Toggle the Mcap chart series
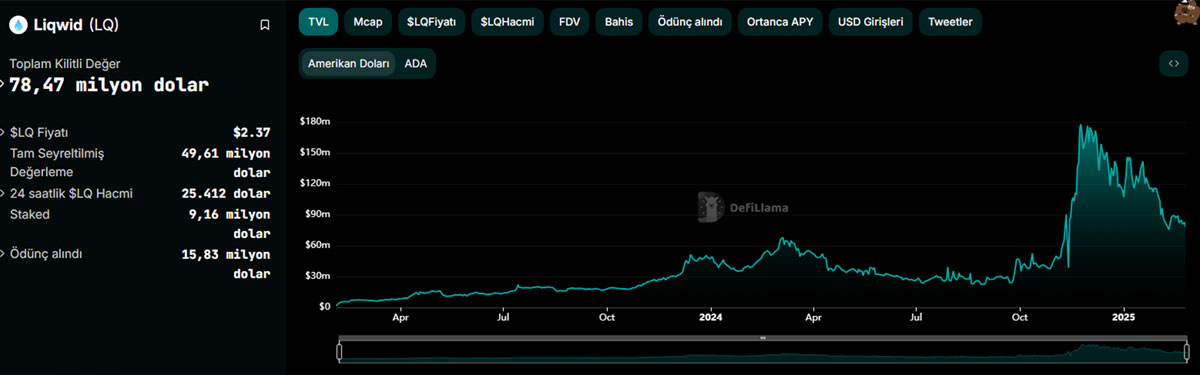The width and height of the screenshot is (1200, 375). pyautogui.click(x=367, y=21)
